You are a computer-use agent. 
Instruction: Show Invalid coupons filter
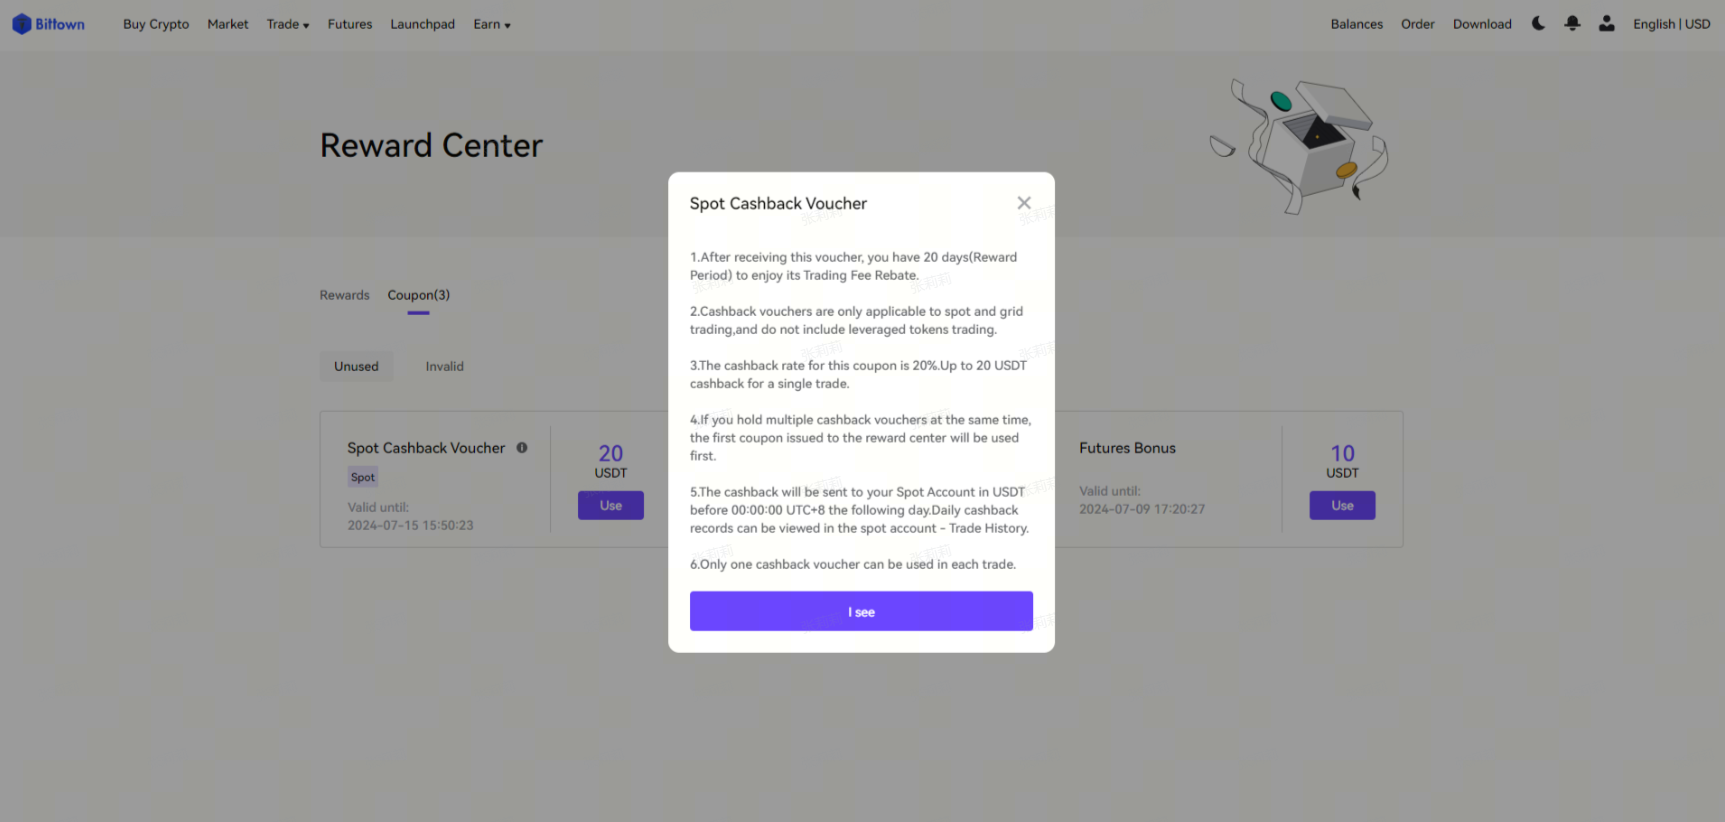444,366
